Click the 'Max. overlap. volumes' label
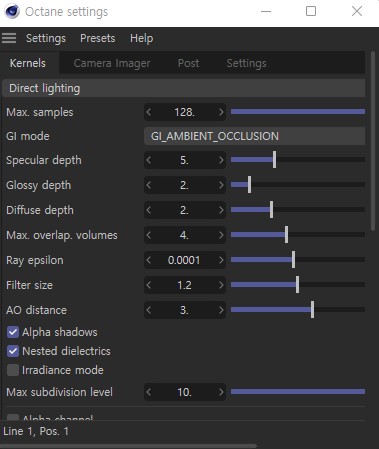Screen dimensions: 379x449 coord(62,235)
